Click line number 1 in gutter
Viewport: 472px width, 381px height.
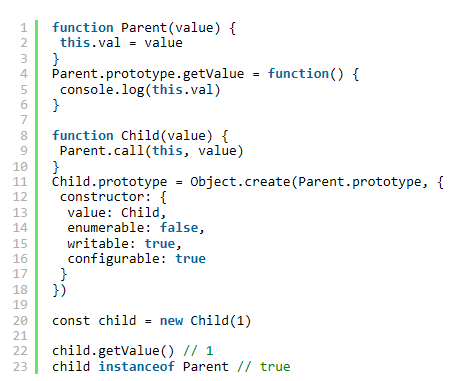(x=24, y=28)
